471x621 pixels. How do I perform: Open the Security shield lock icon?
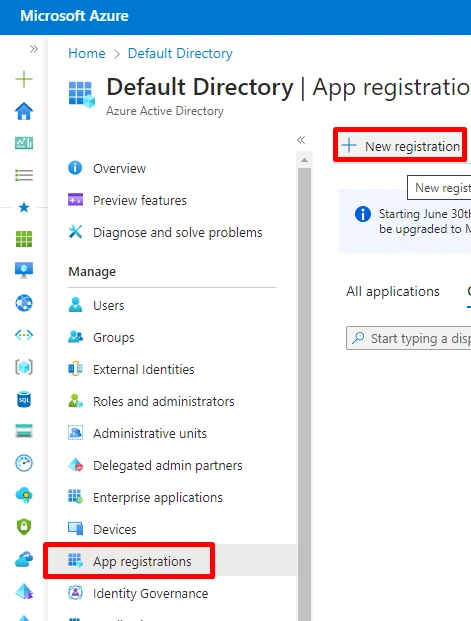pyautogui.click(x=24, y=527)
